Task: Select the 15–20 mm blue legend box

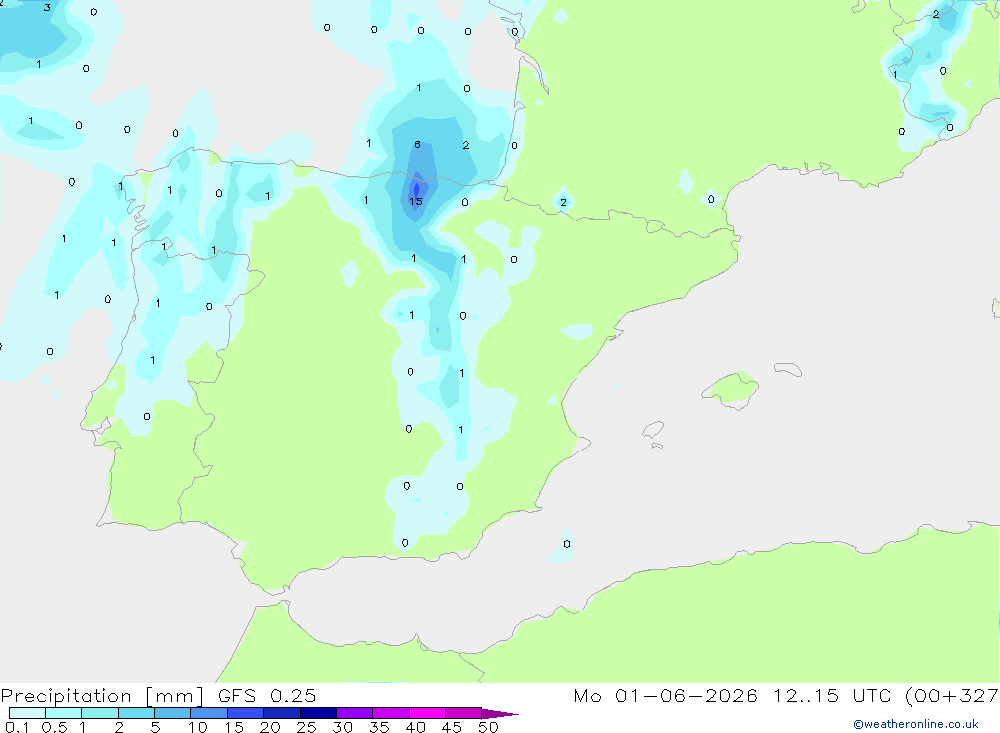Action: 246,713
